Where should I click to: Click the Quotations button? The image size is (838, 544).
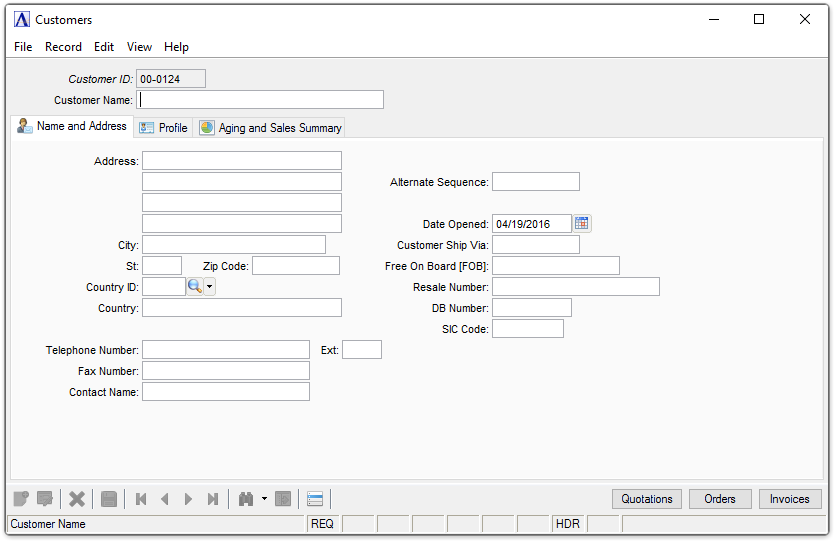pyautogui.click(x=647, y=499)
